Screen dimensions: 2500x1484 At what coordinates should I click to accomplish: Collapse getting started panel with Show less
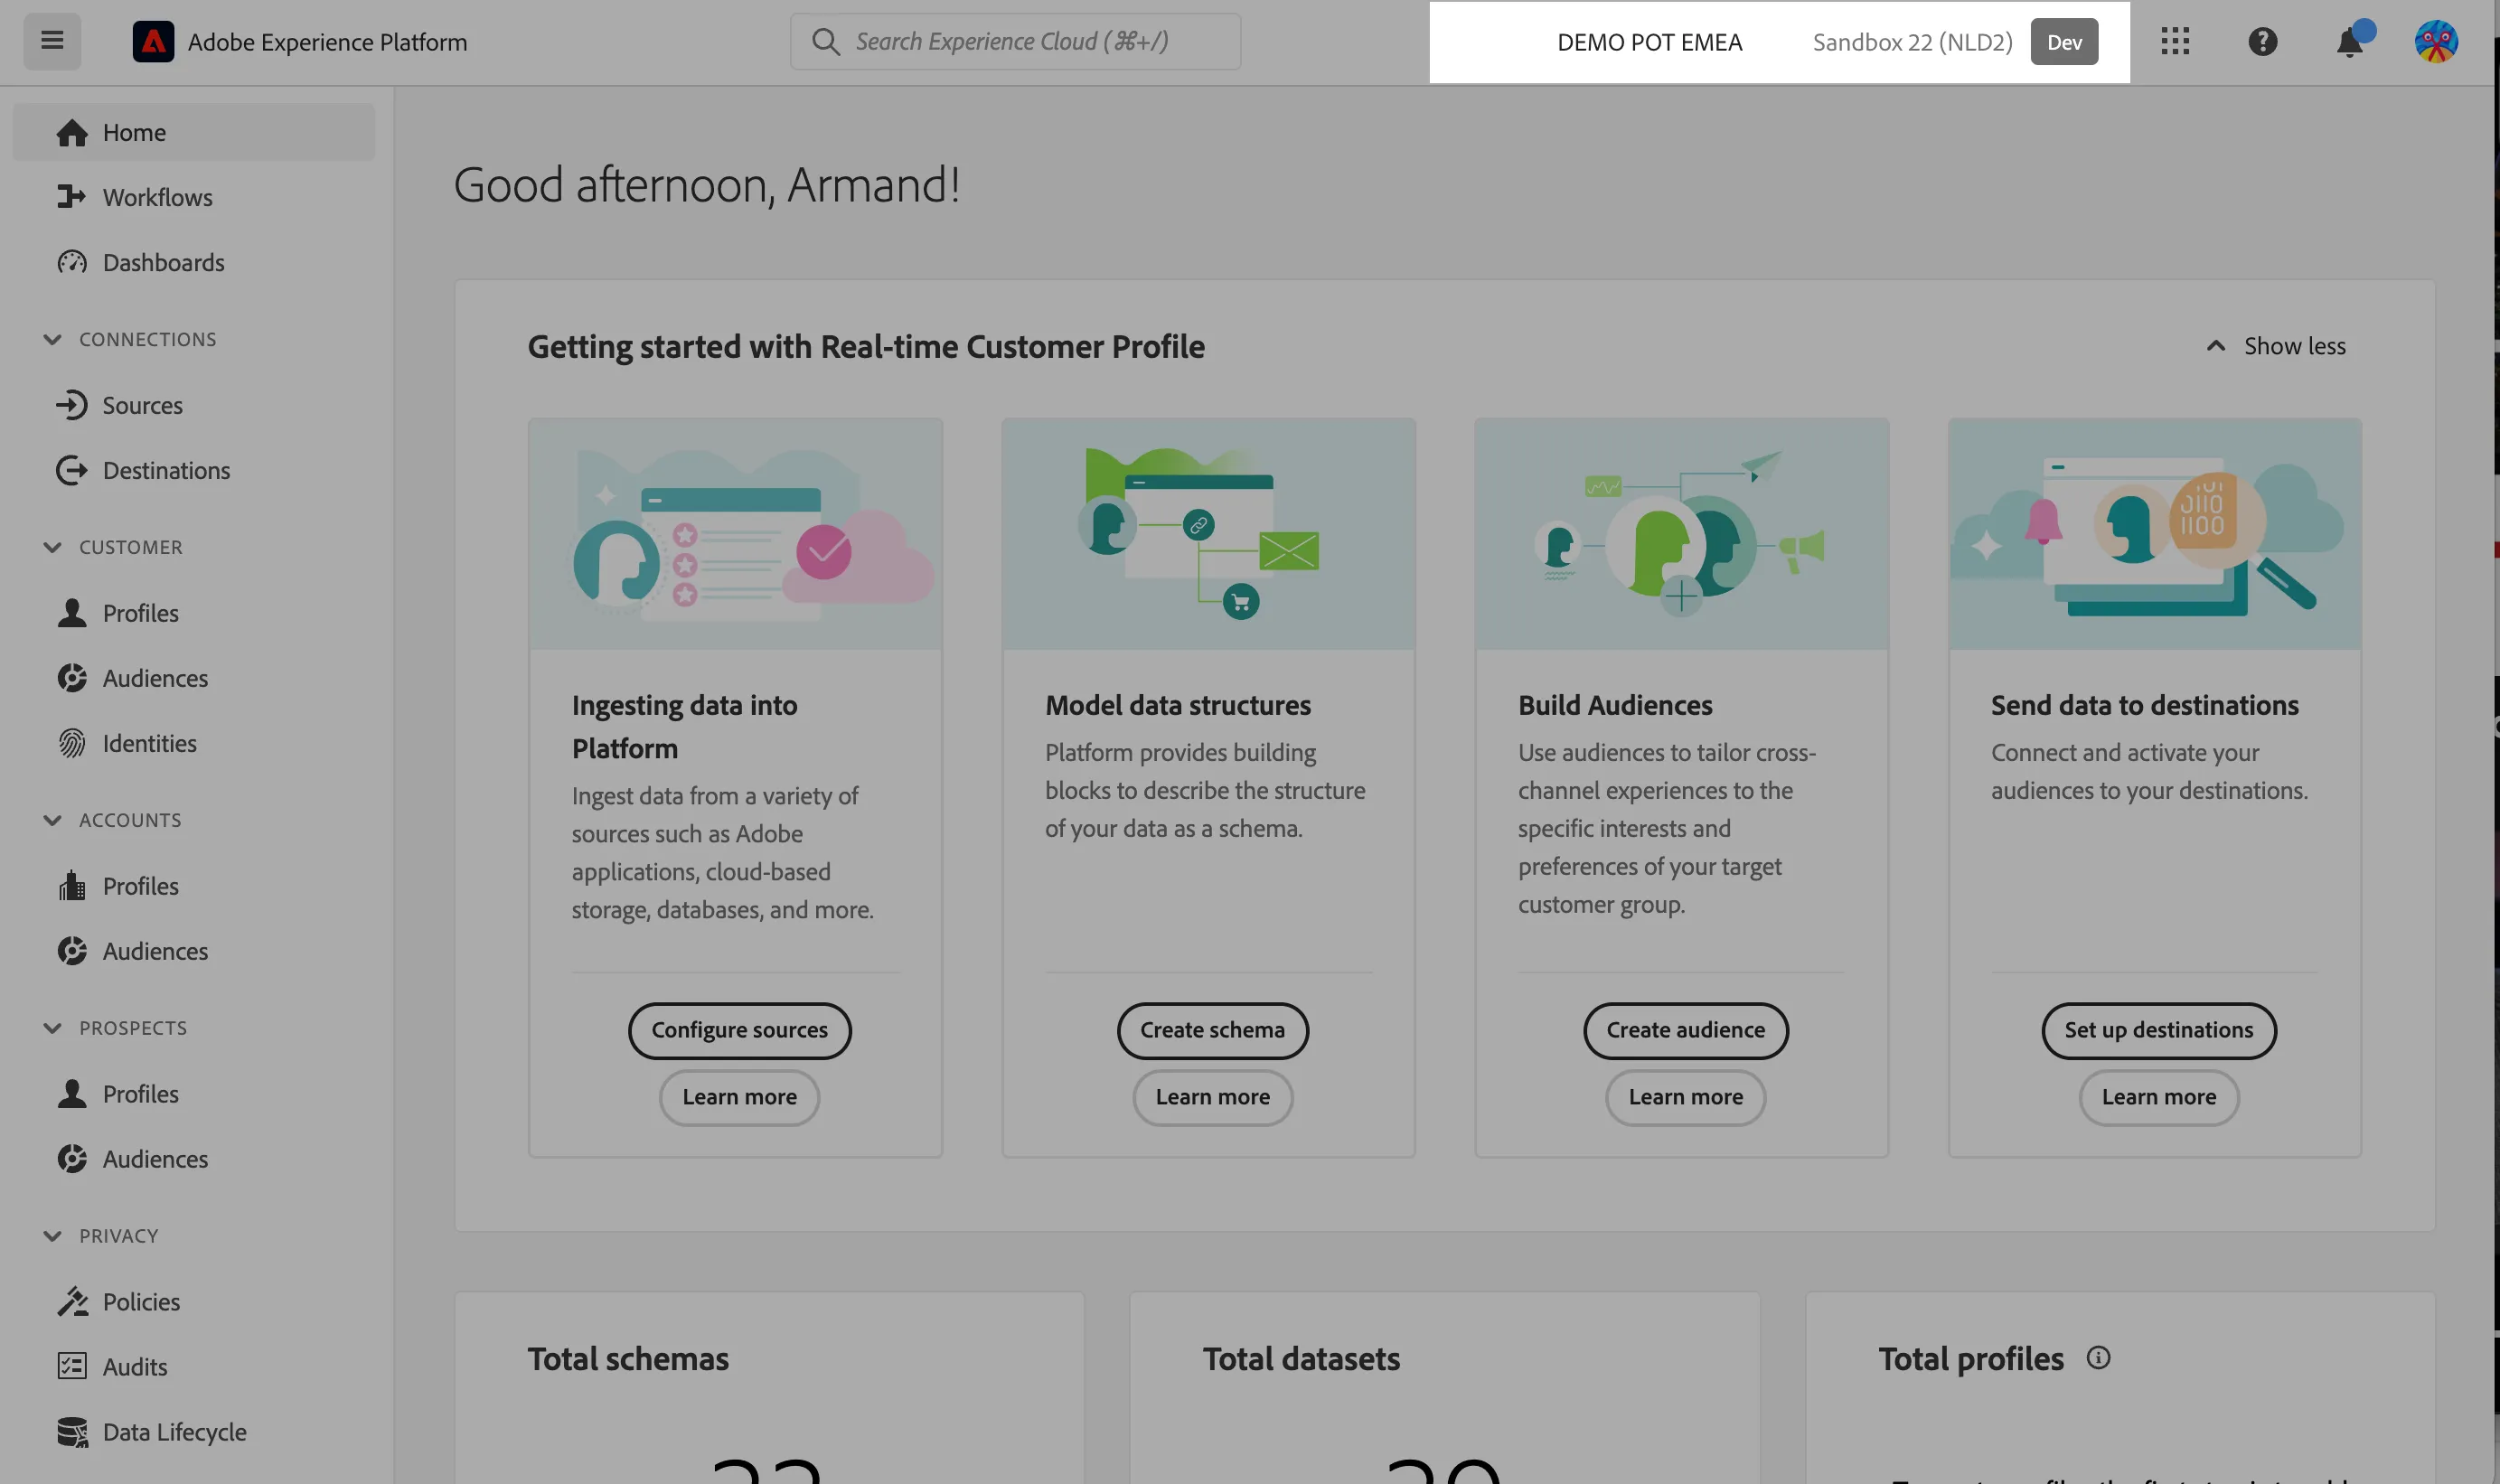click(2276, 346)
